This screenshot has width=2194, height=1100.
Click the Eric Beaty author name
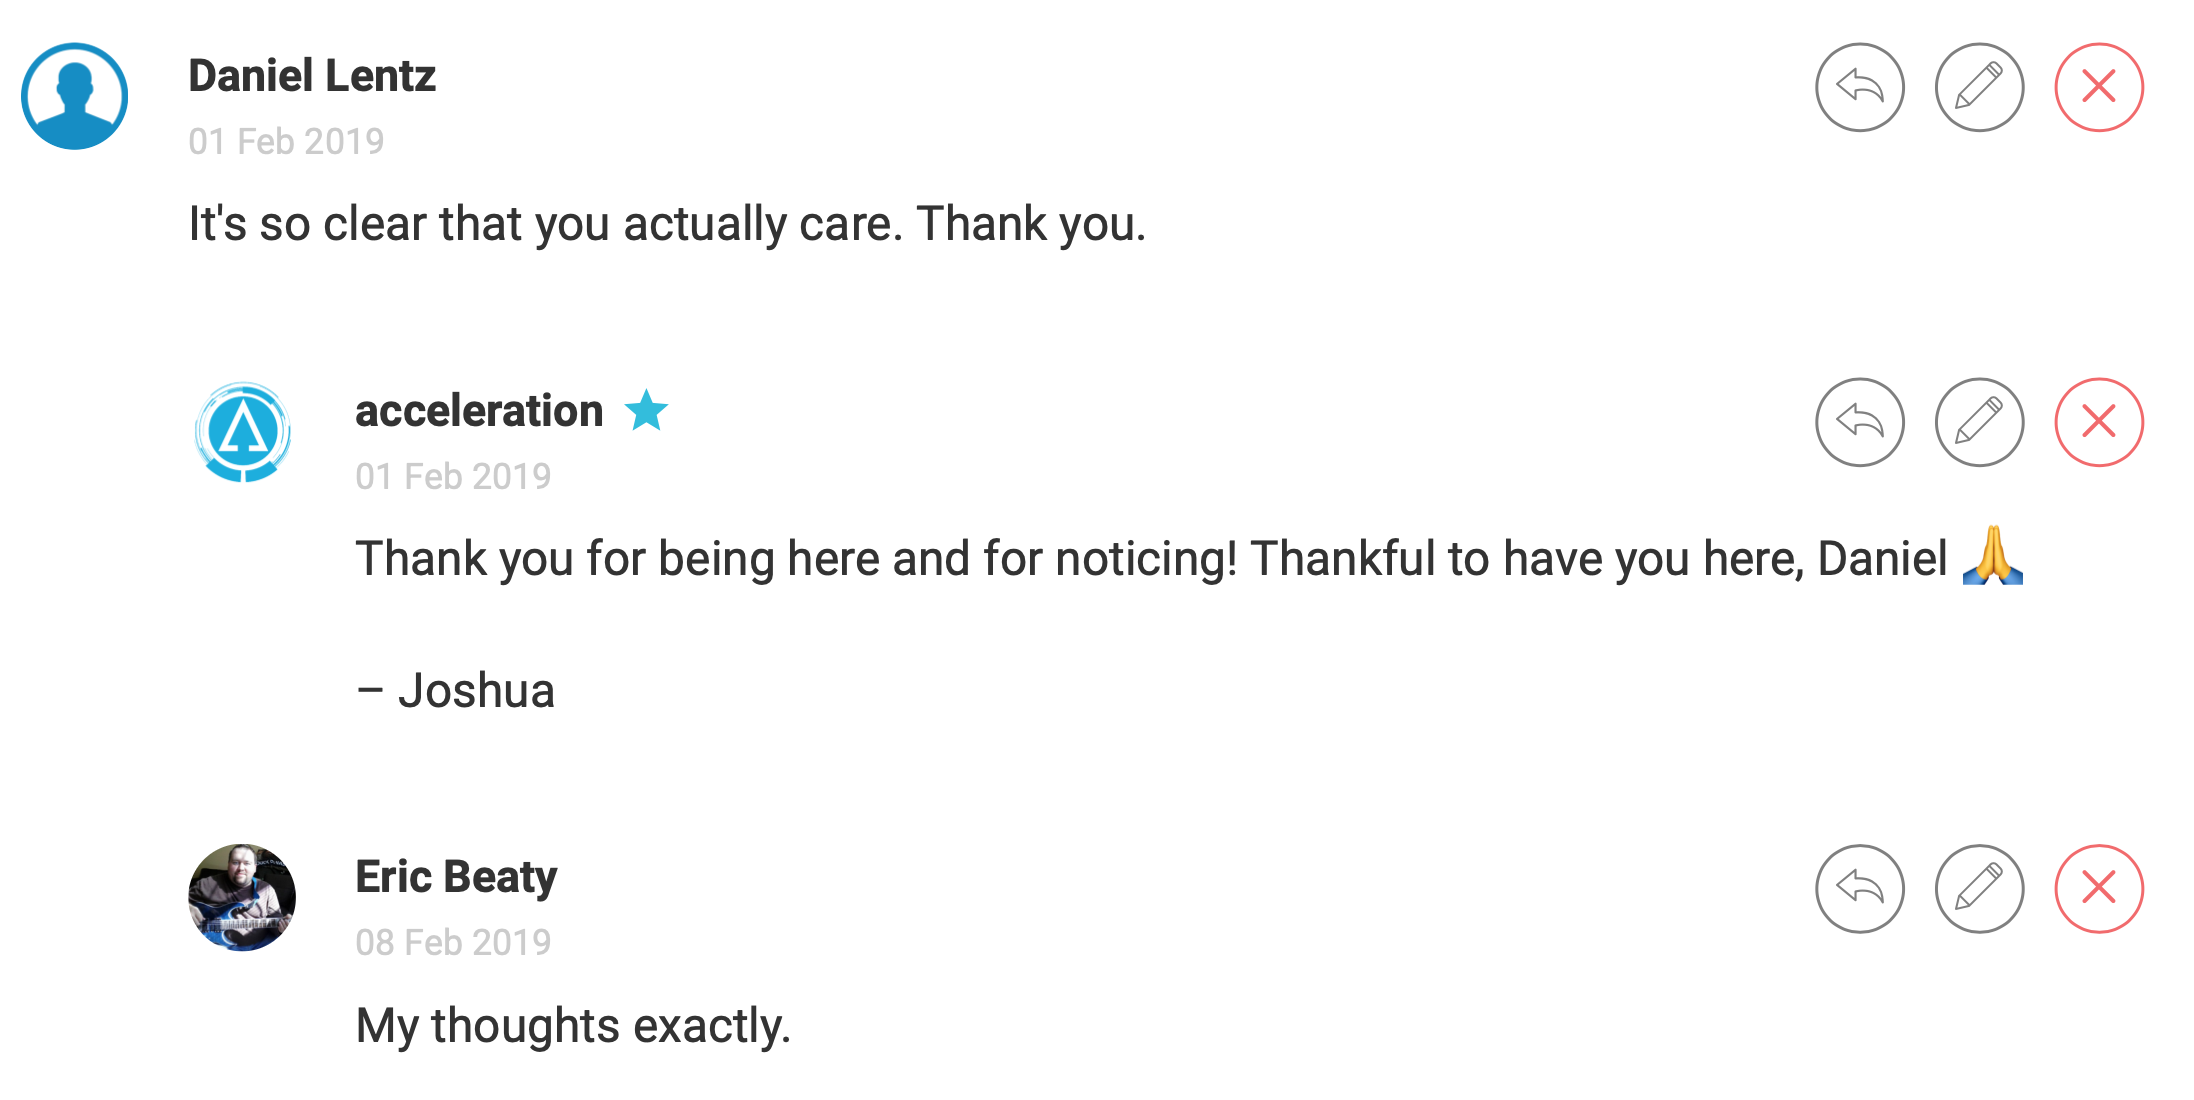(456, 877)
